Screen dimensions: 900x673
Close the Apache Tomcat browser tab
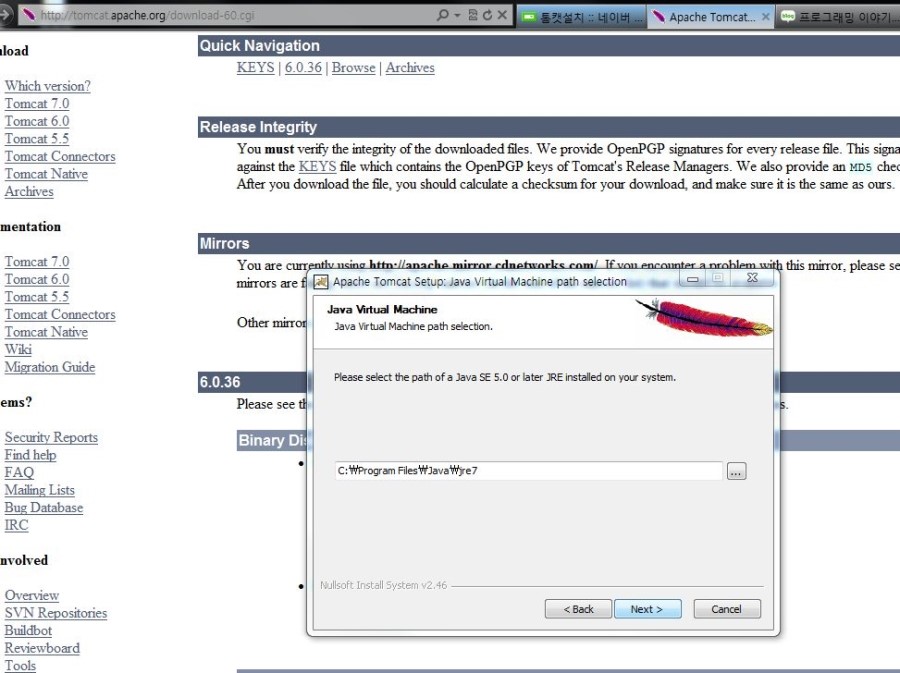coord(765,17)
